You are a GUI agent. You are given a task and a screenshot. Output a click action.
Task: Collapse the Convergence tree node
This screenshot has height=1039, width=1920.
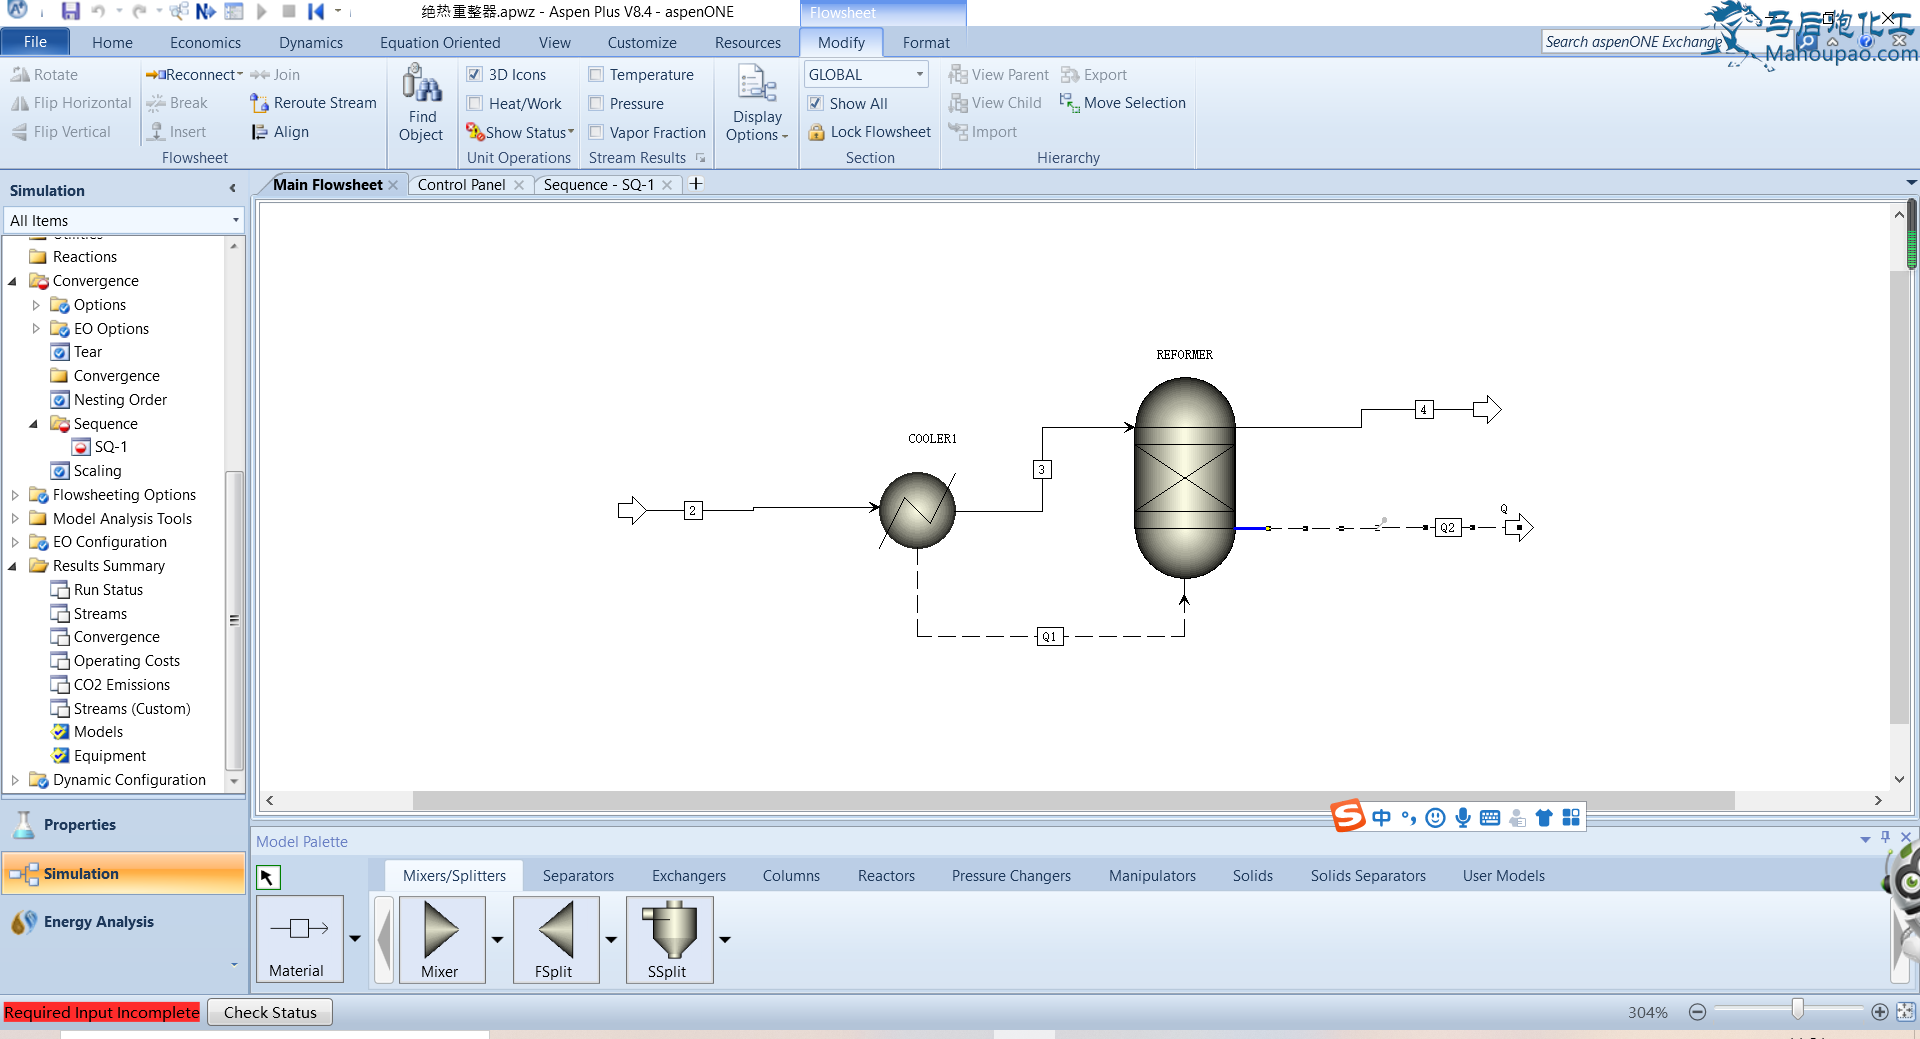click(x=12, y=281)
